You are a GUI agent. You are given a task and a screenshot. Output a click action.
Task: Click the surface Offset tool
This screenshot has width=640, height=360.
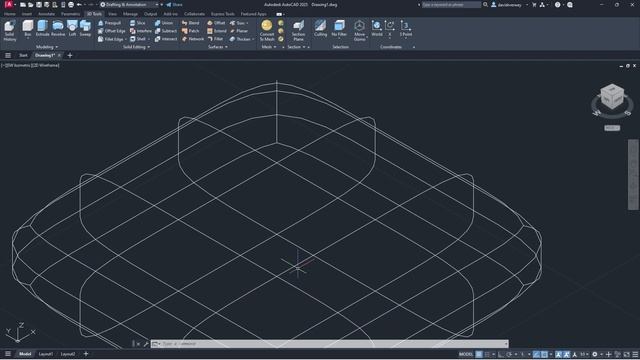216,23
